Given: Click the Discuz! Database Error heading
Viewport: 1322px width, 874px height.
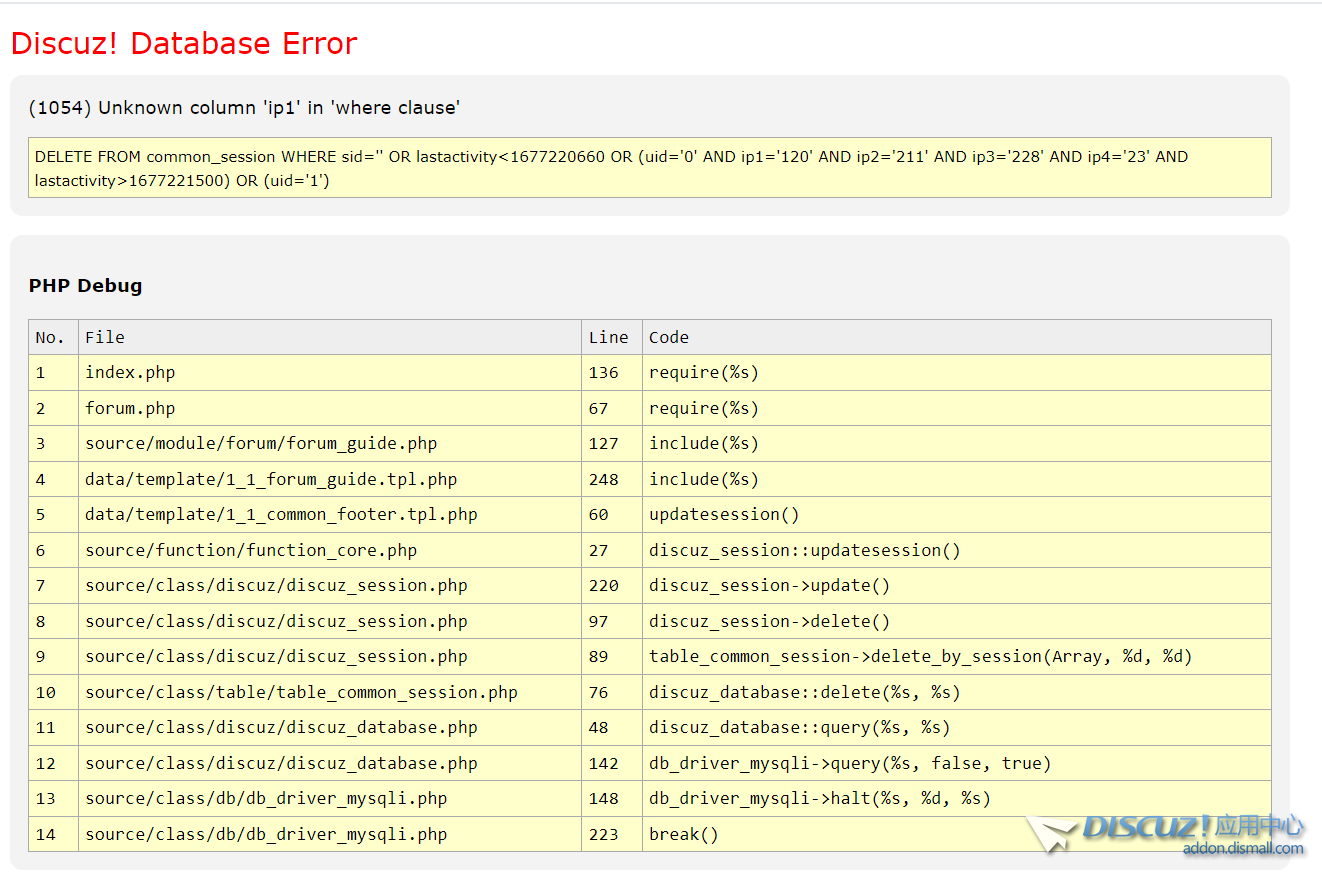Looking at the screenshot, I should [x=184, y=44].
